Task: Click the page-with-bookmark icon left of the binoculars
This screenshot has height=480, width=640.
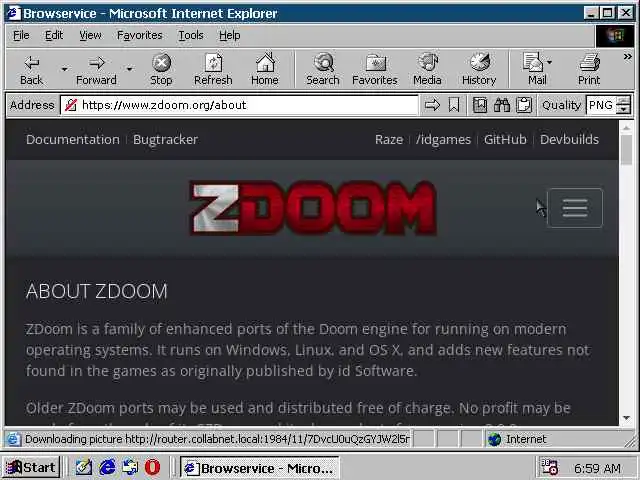Action: pyautogui.click(x=480, y=105)
